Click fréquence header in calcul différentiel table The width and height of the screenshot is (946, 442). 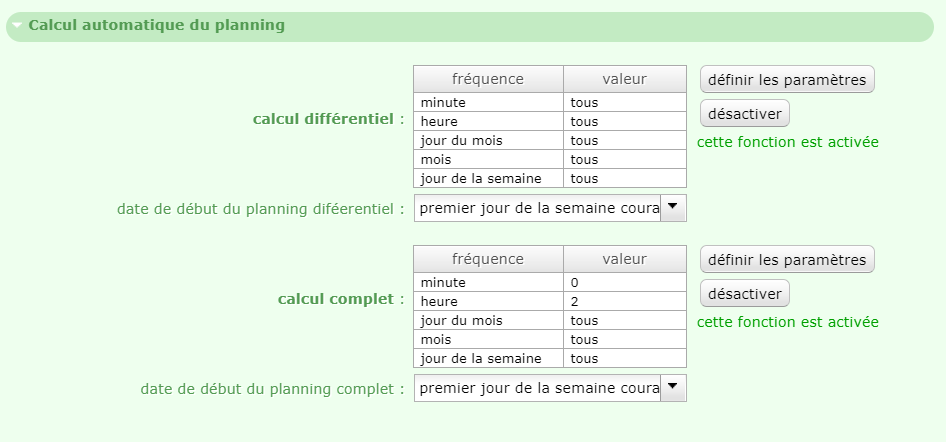click(488, 79)
